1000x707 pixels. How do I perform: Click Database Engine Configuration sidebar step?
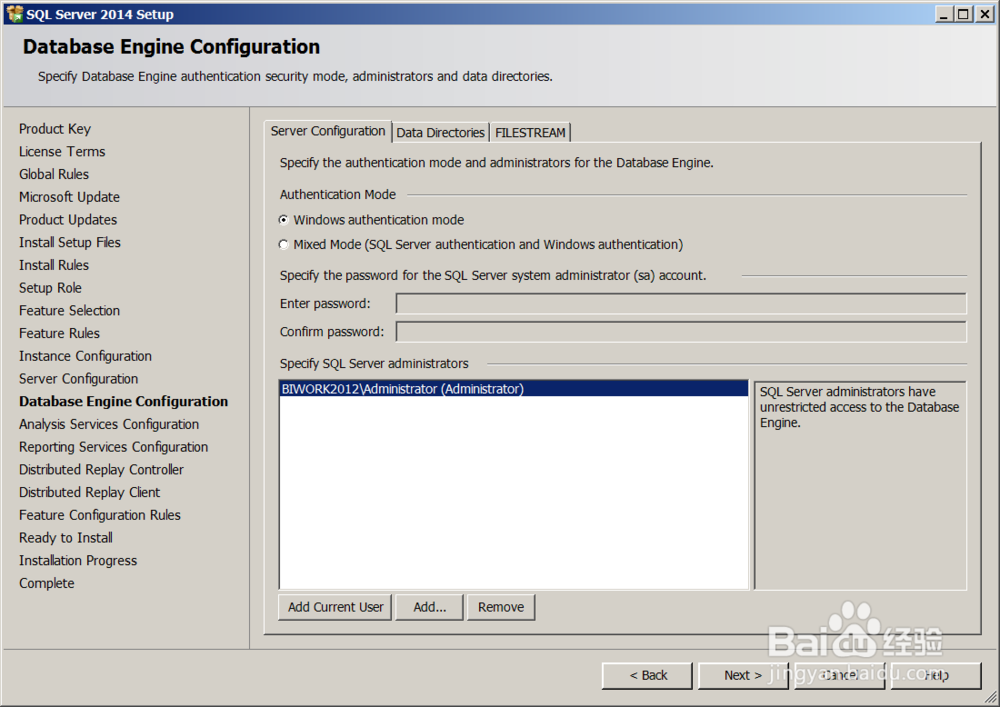pyautogui.click(x=123, y=402)
